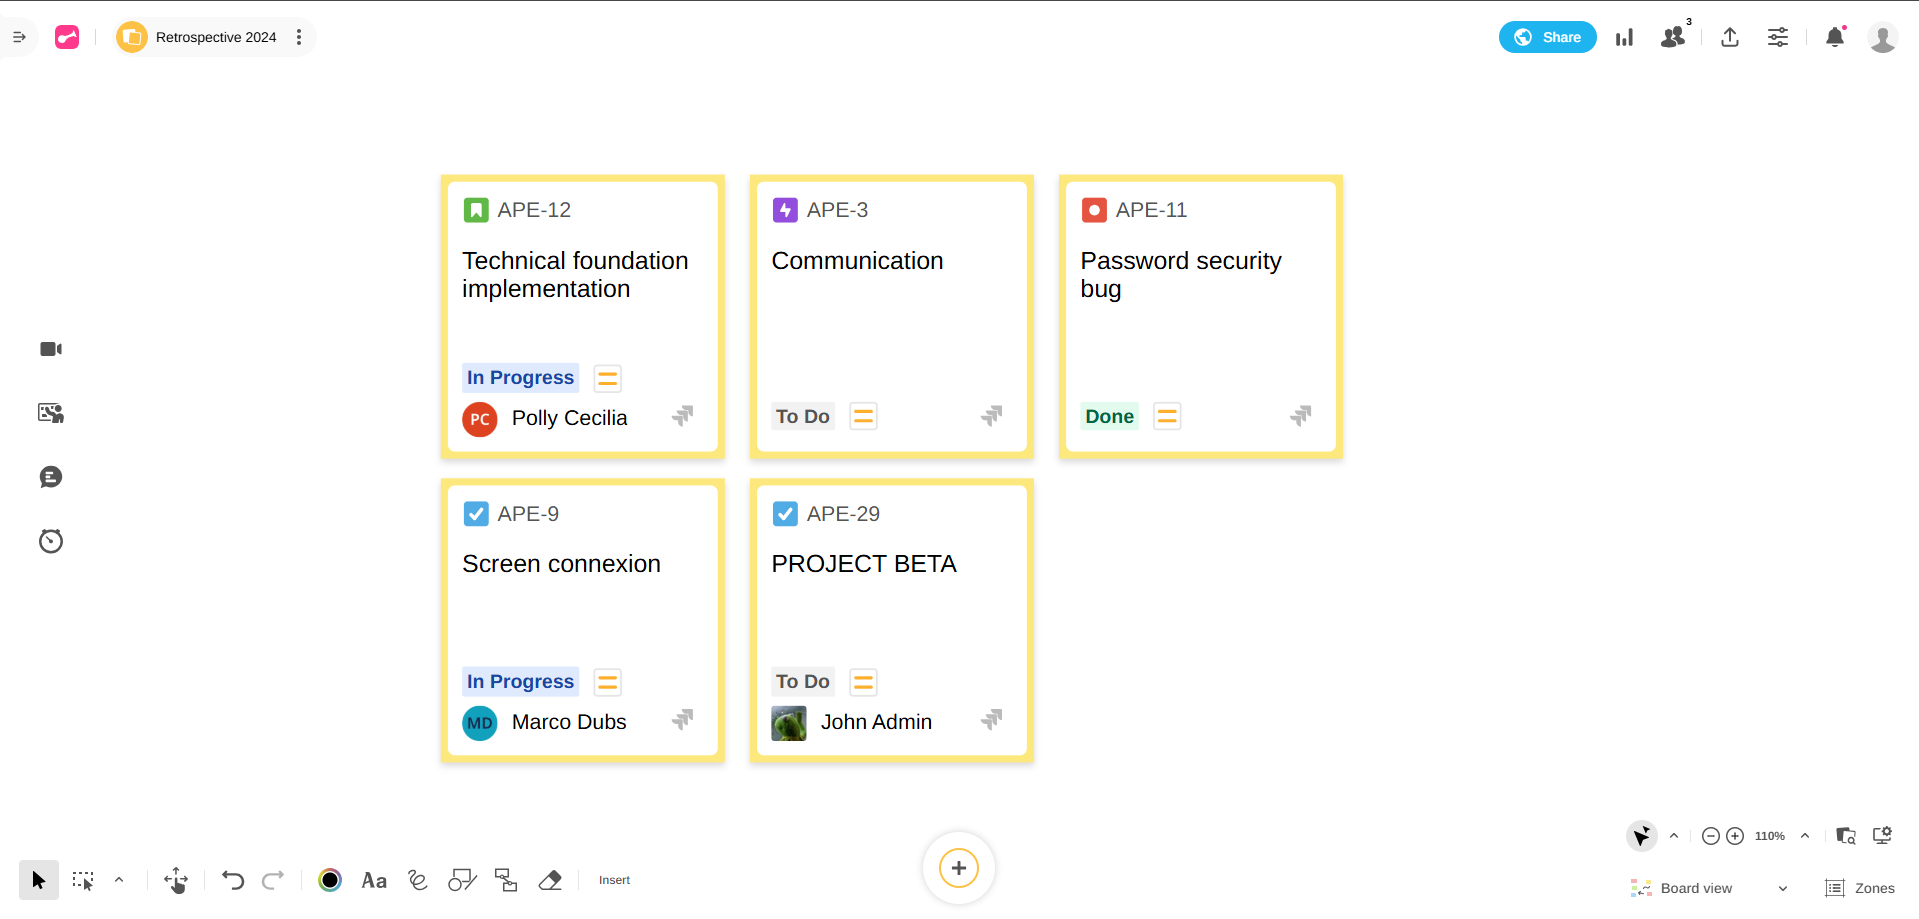Activate the Connector diagram tool
The width and height of the screenshot is (1919, 919).
click(x=506, y=880)
